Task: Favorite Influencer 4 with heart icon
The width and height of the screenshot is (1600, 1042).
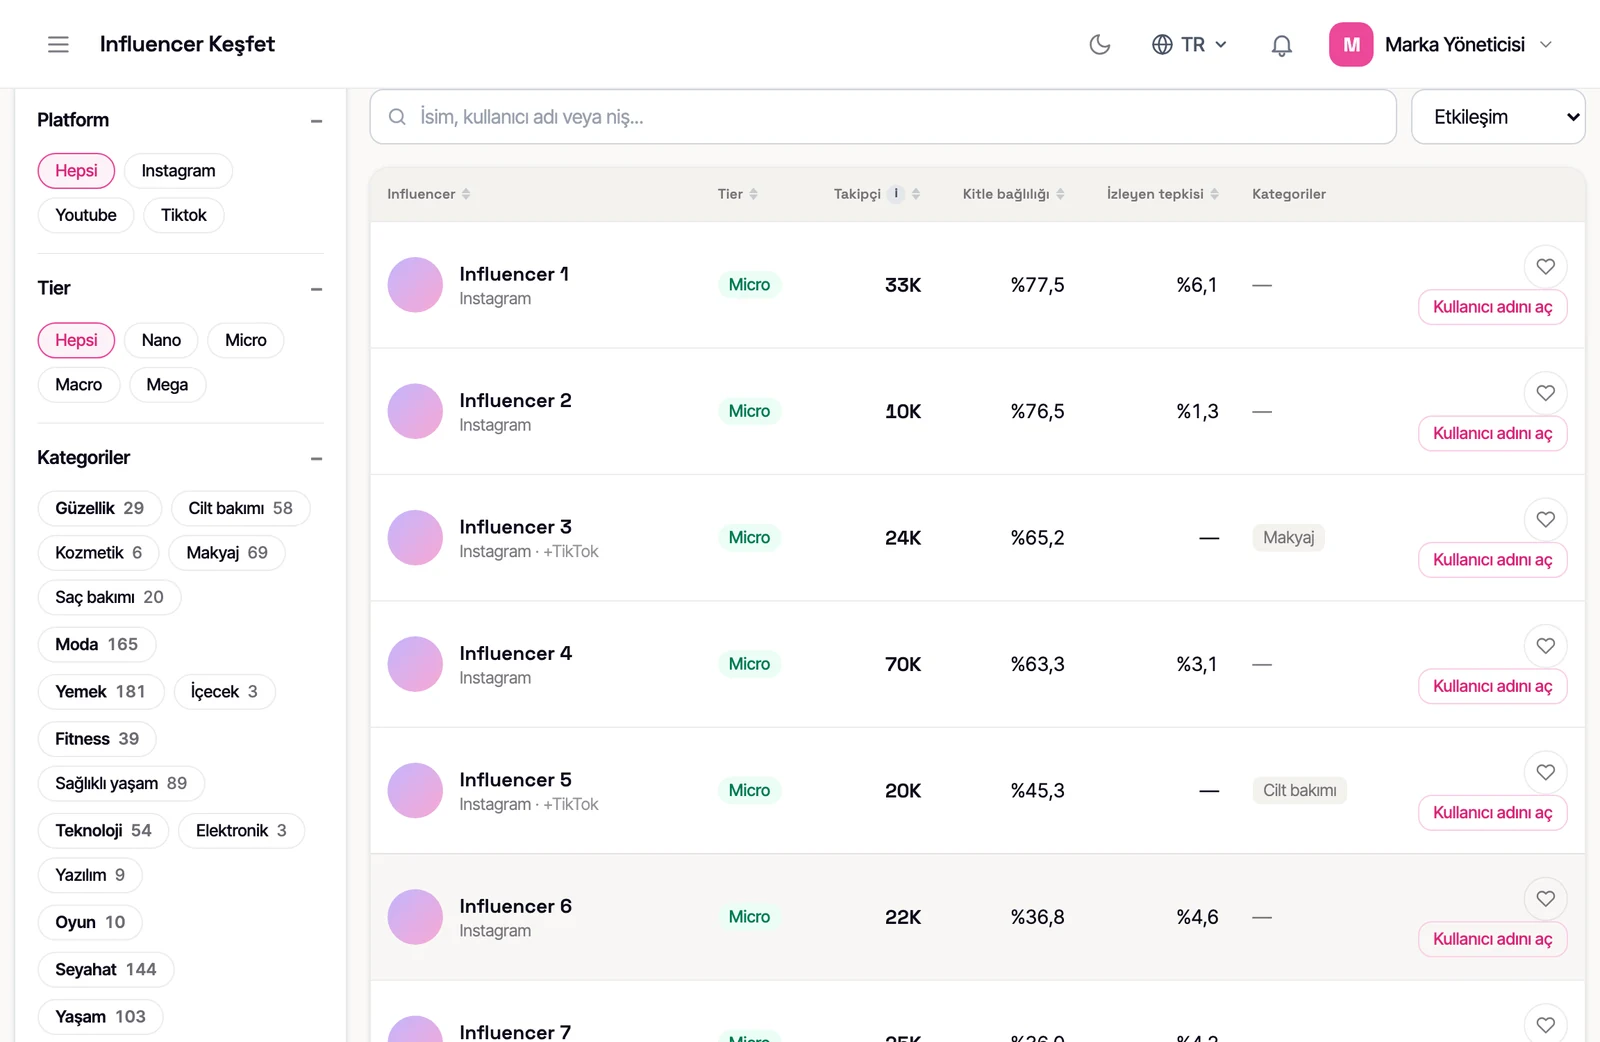Action: click(1545, 646)
